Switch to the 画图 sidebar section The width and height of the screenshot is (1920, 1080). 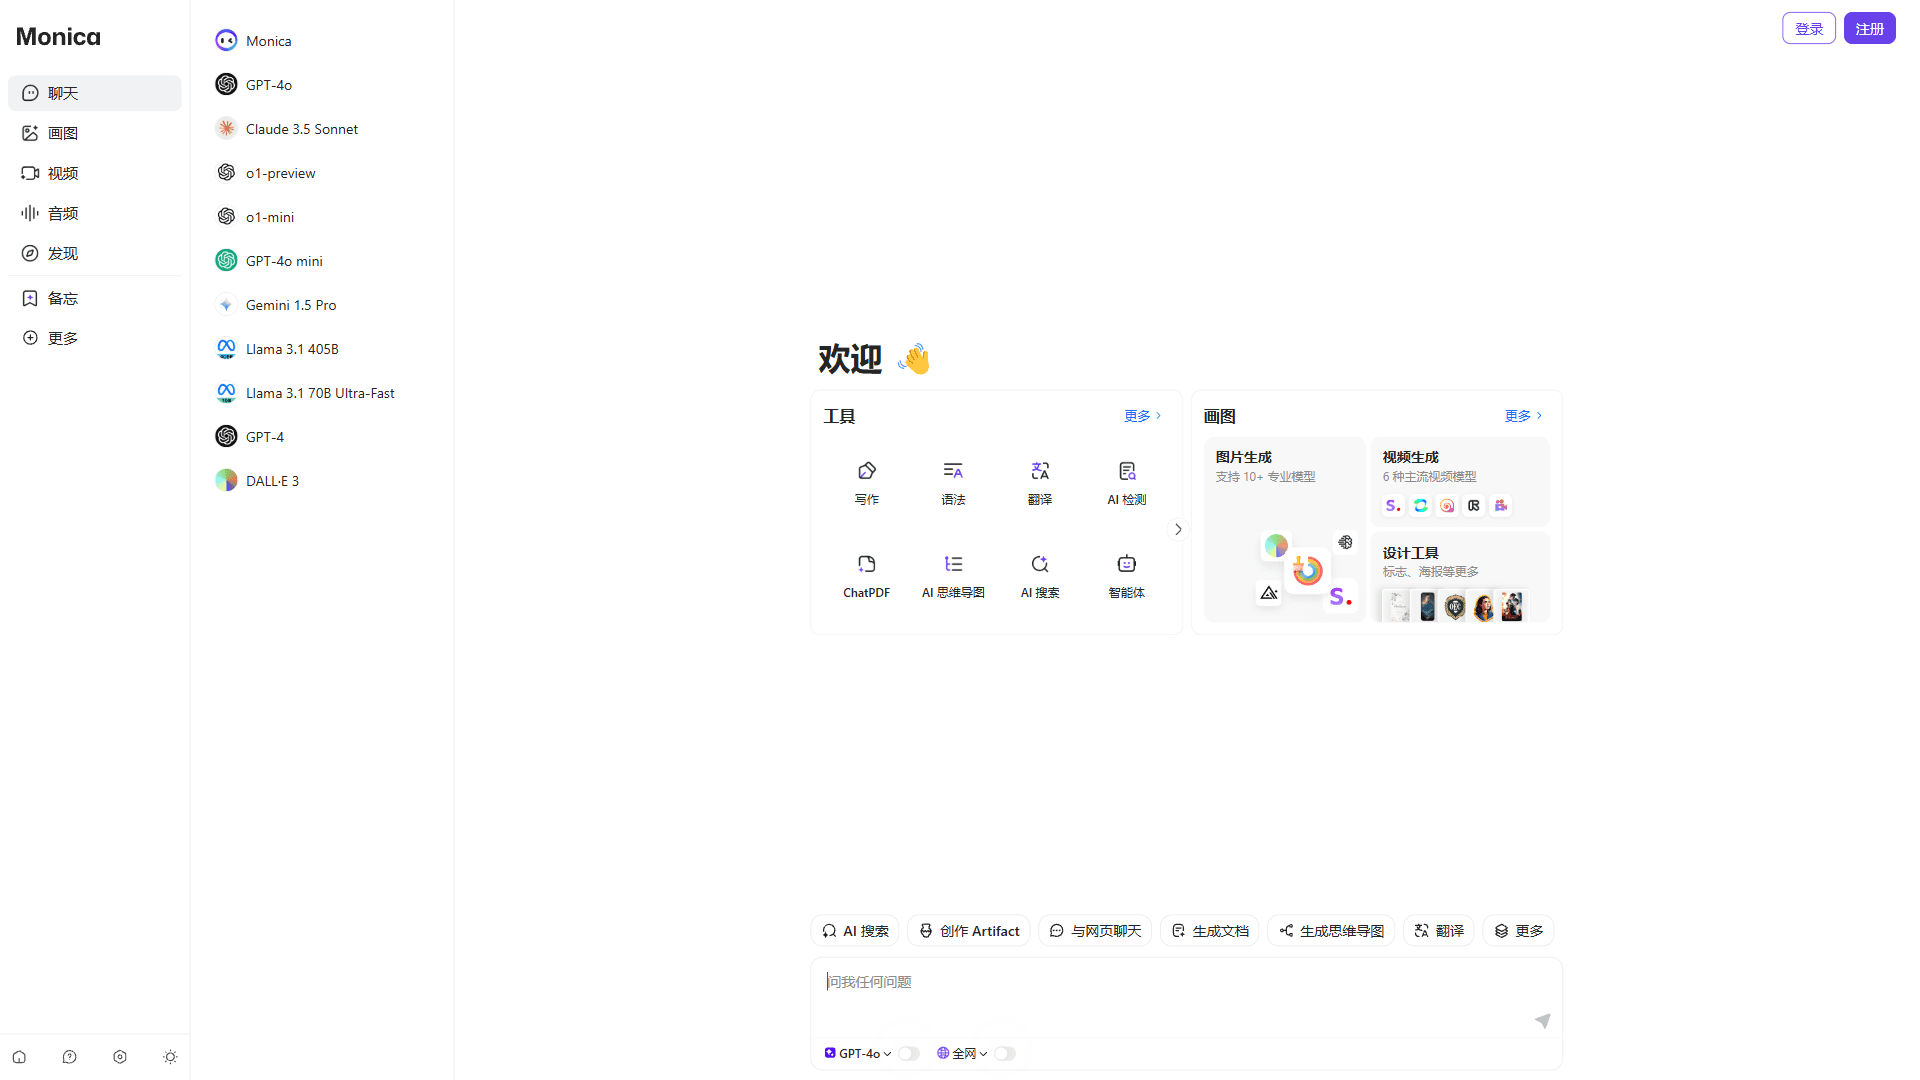click(95, 133)
